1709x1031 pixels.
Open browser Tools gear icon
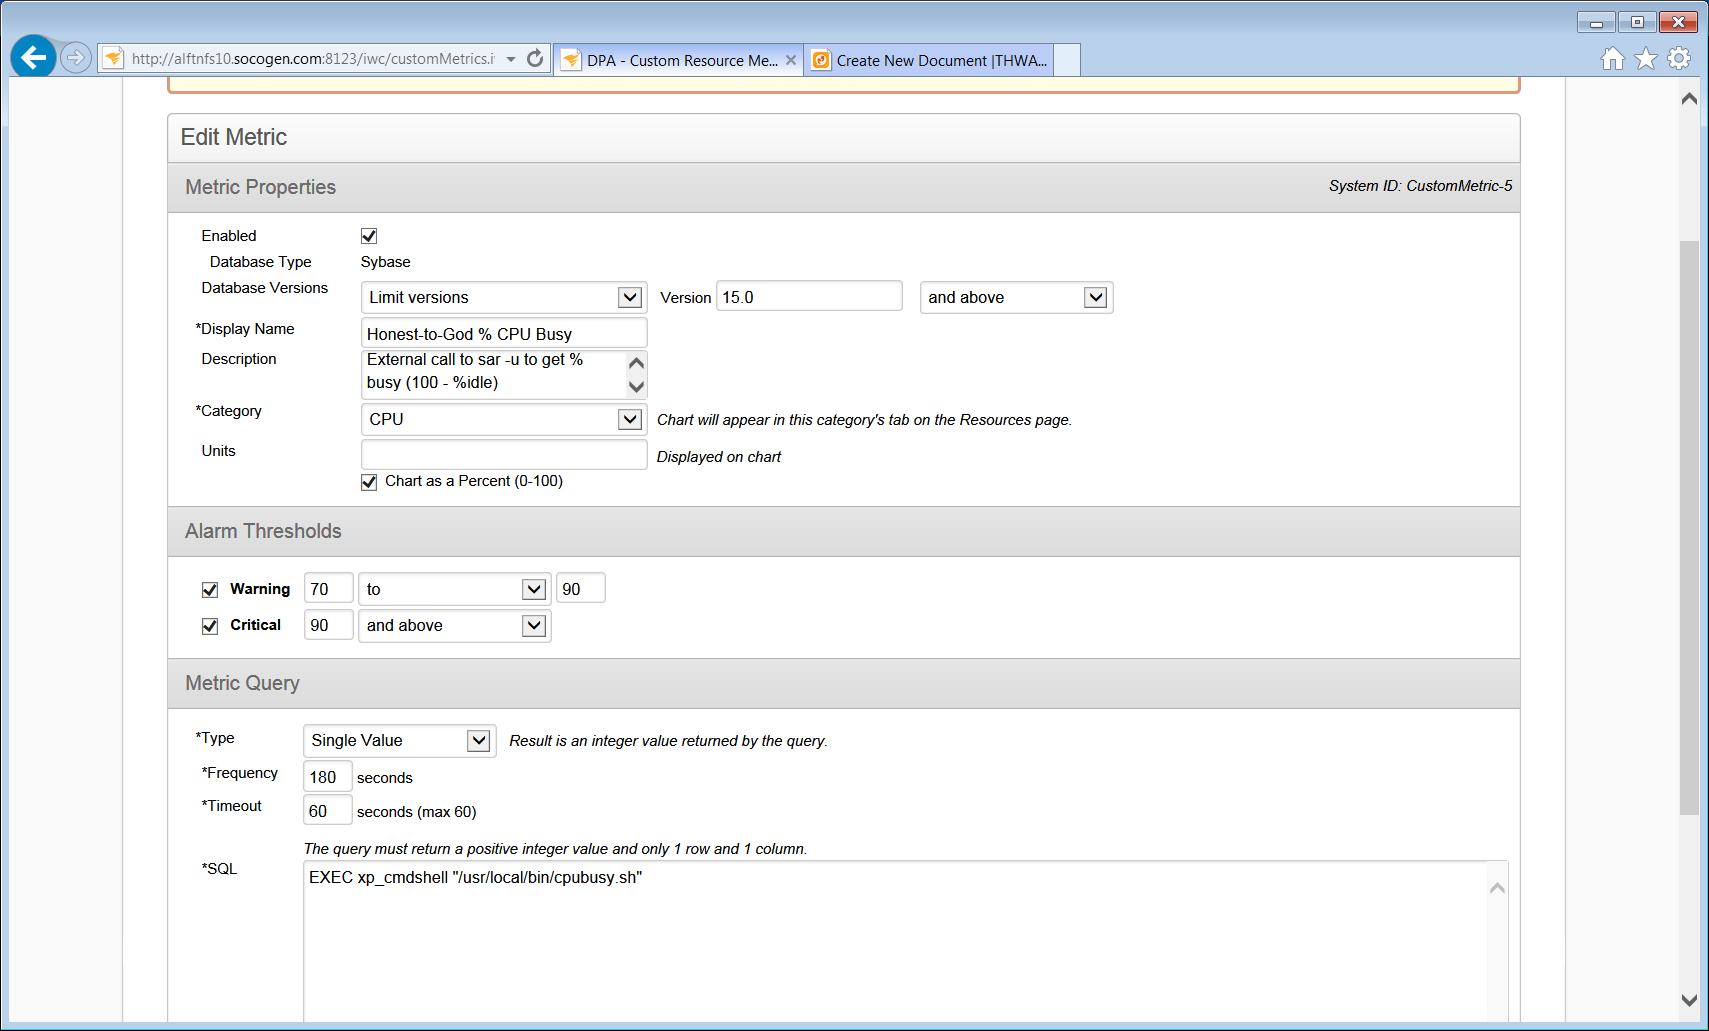pyautogui.click(x=1679, y=59)
